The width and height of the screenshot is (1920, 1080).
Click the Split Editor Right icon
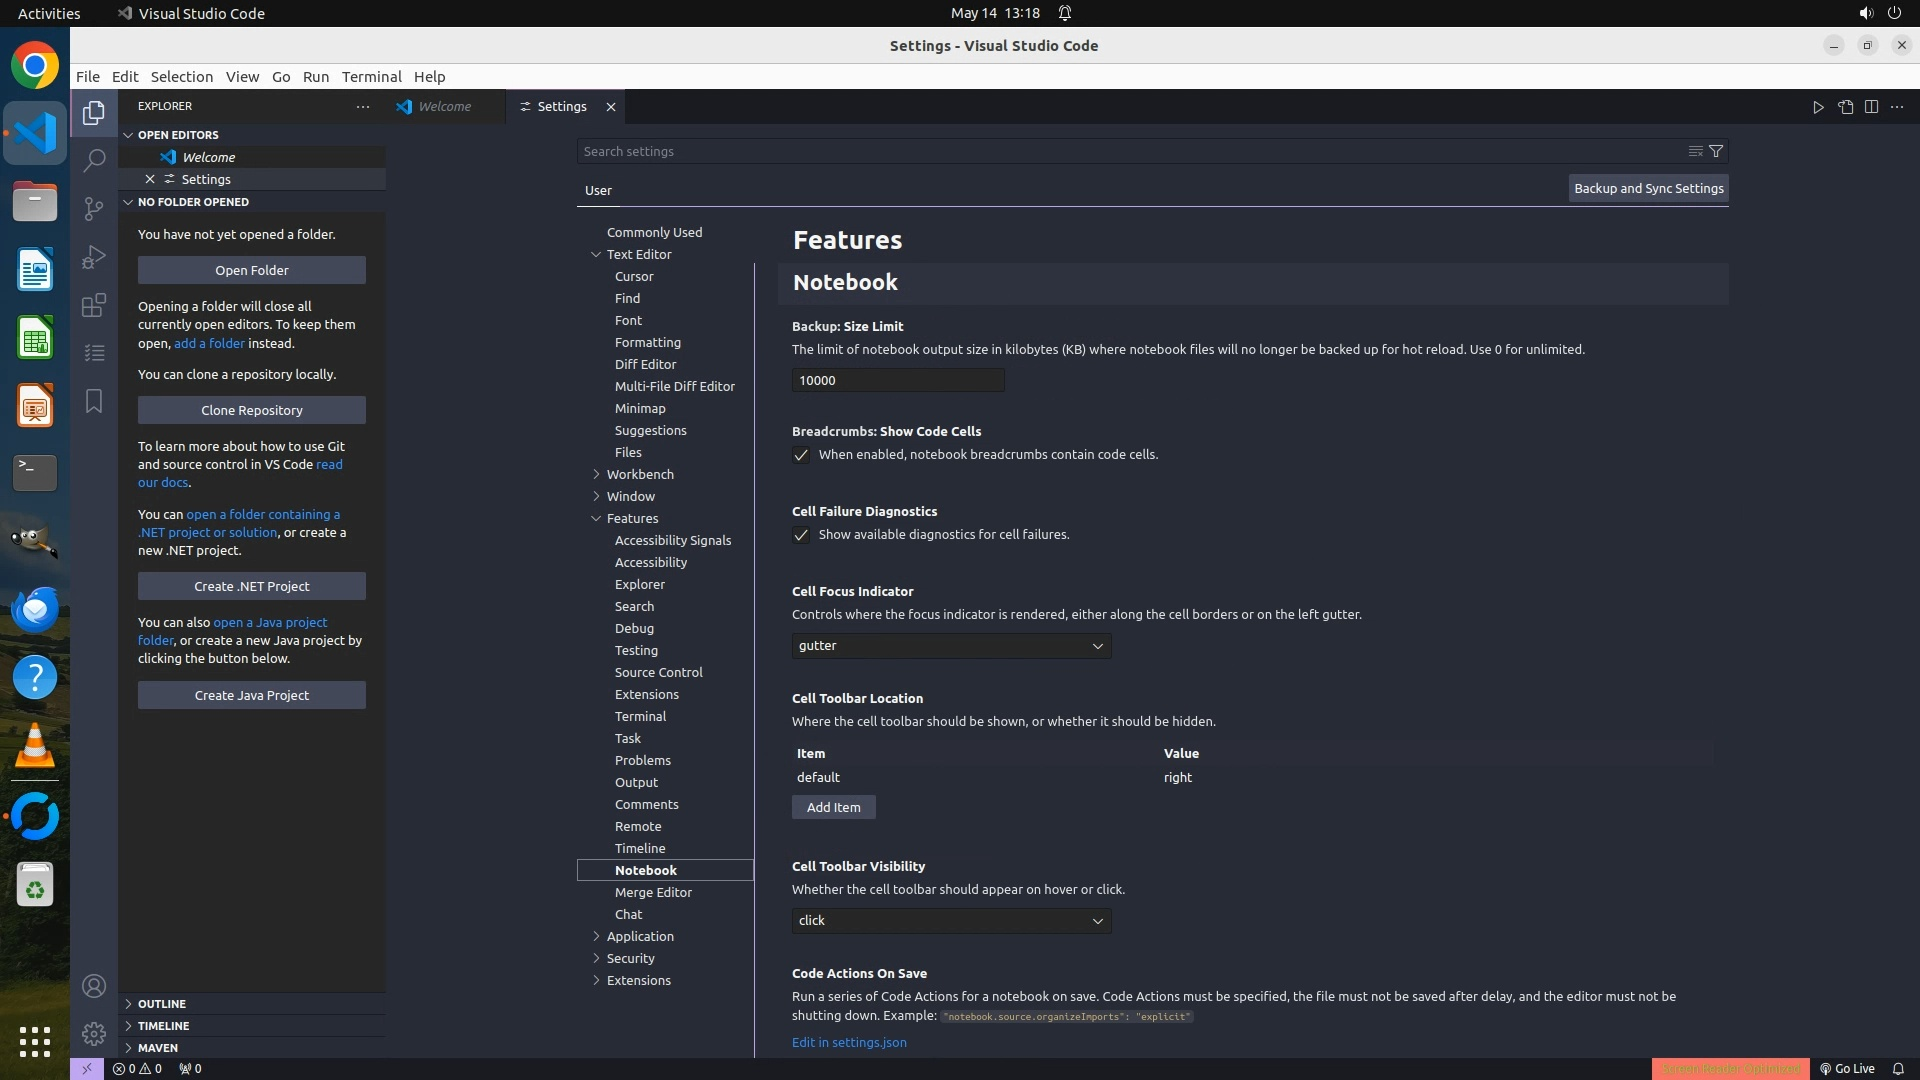(1871, 107)
